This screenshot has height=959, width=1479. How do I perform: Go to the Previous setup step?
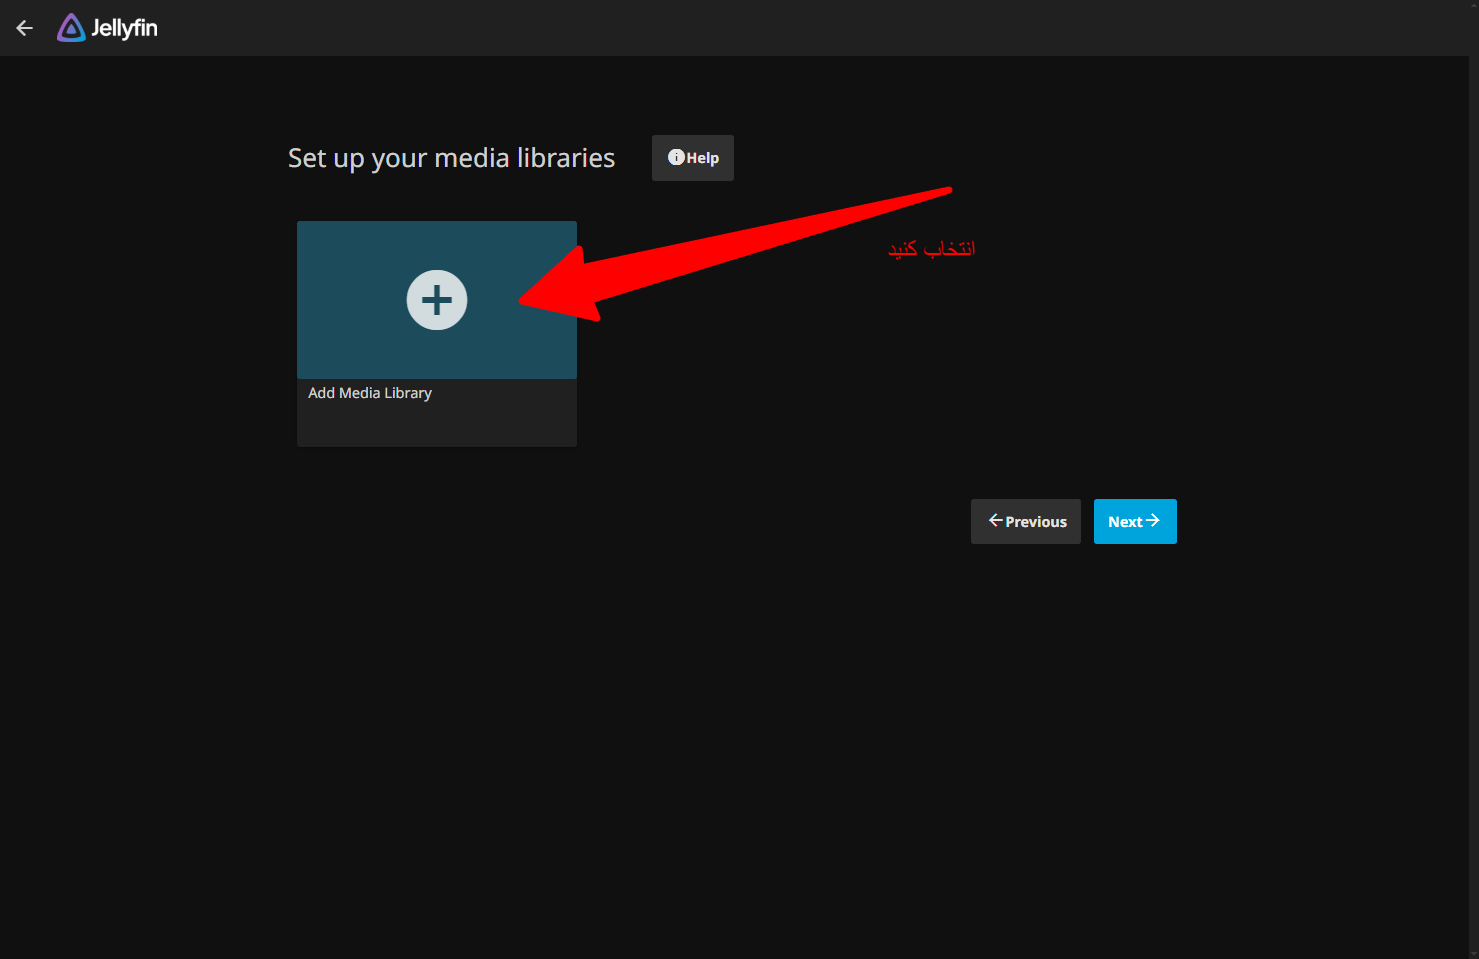tap(1026, 521)
